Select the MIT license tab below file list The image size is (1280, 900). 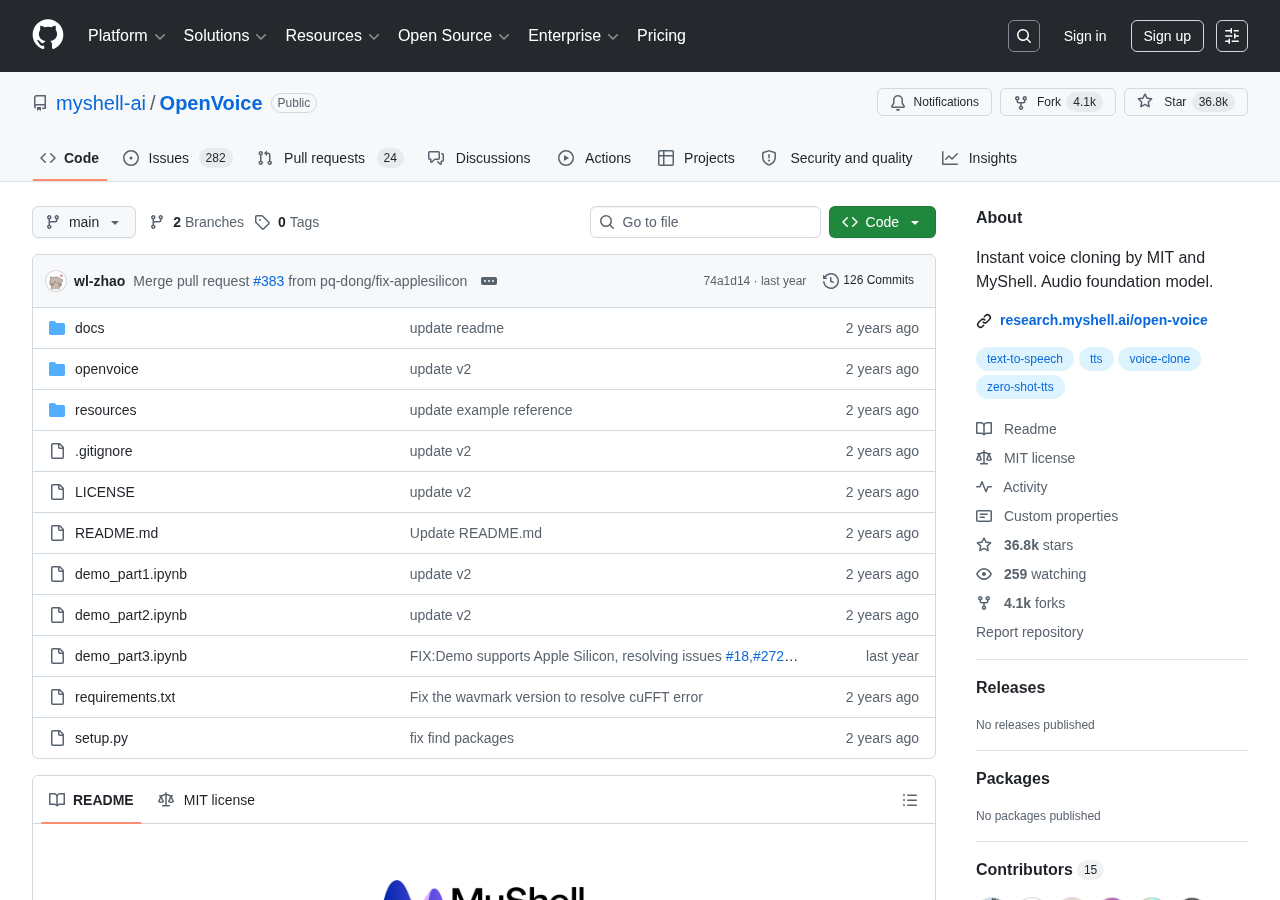click(x=207, y=800)
